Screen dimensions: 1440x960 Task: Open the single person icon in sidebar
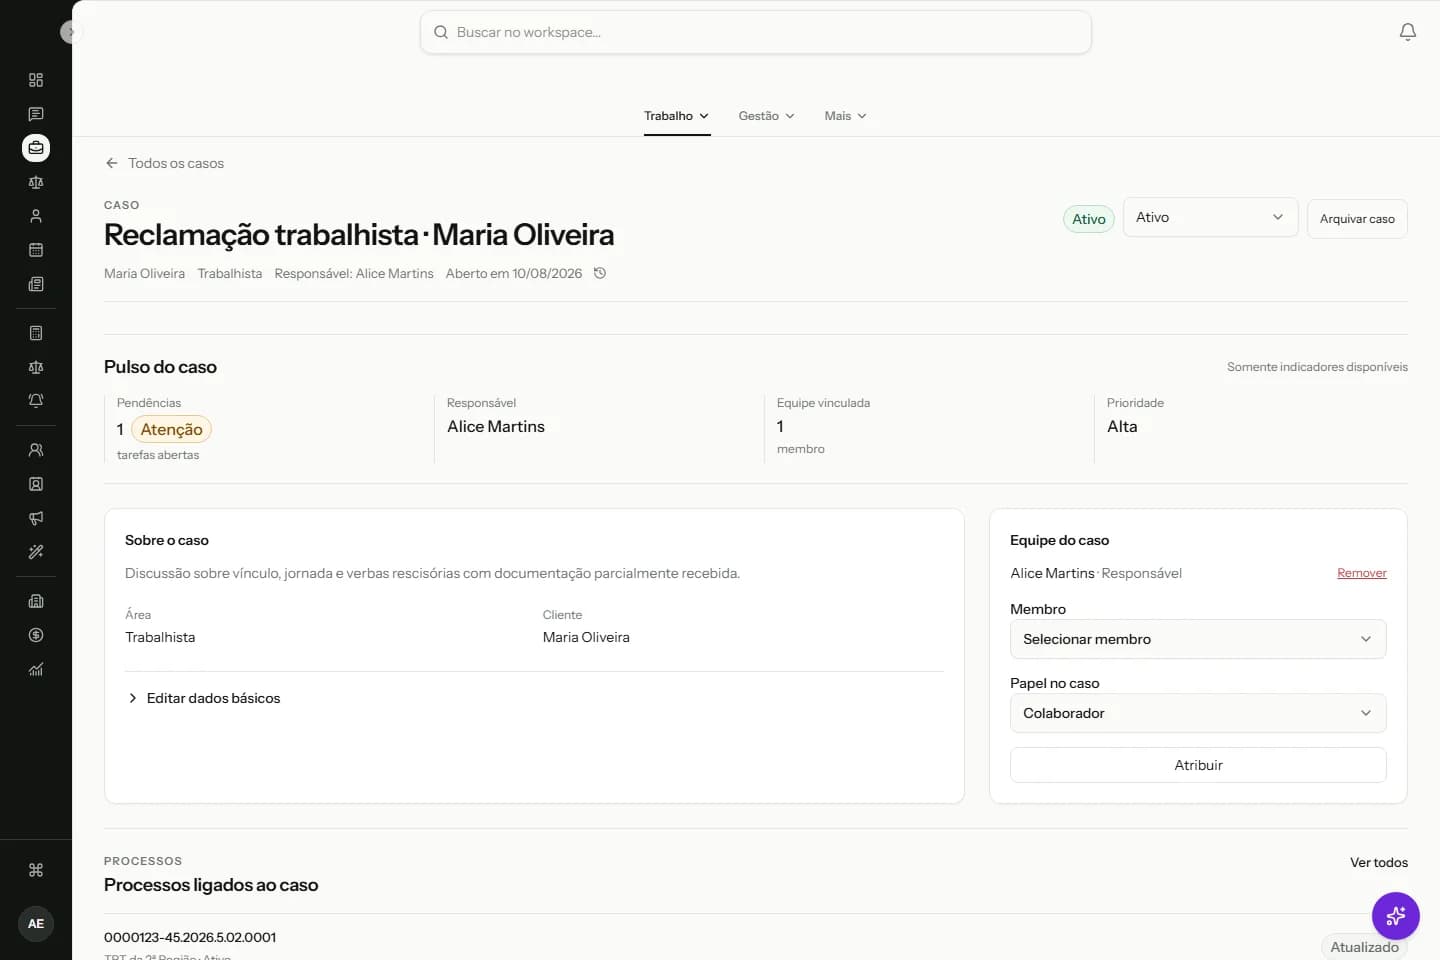(36, 216)
